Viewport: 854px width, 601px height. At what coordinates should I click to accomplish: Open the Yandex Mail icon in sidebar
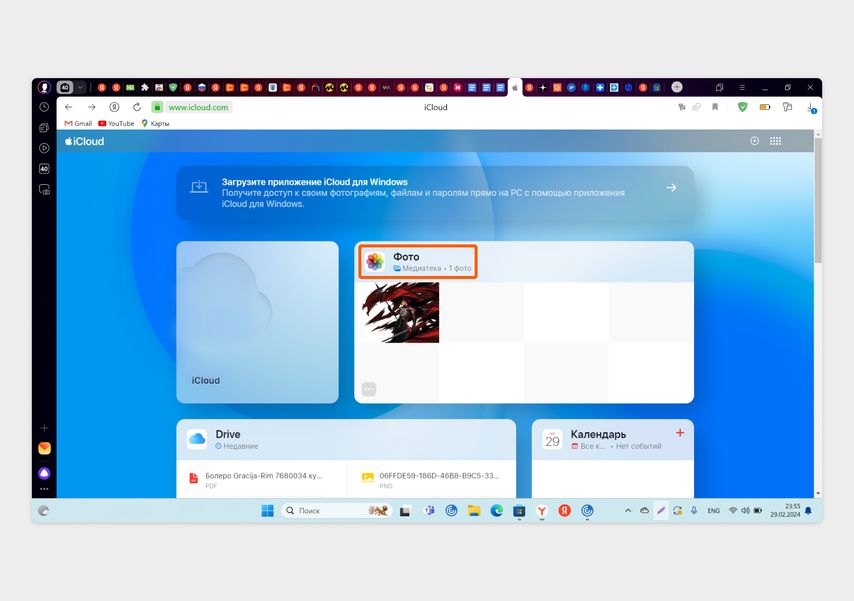tap(44, 448)
